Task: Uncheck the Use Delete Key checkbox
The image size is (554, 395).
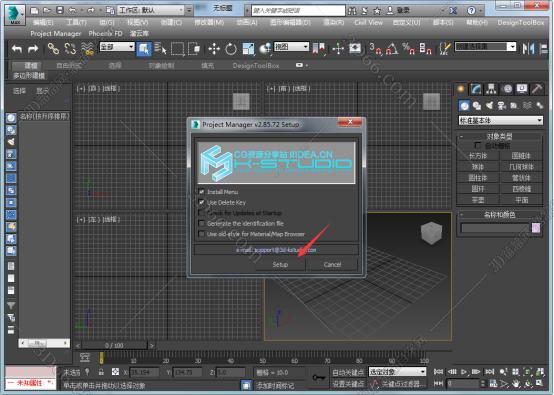Action: click(x=201, y=202)
